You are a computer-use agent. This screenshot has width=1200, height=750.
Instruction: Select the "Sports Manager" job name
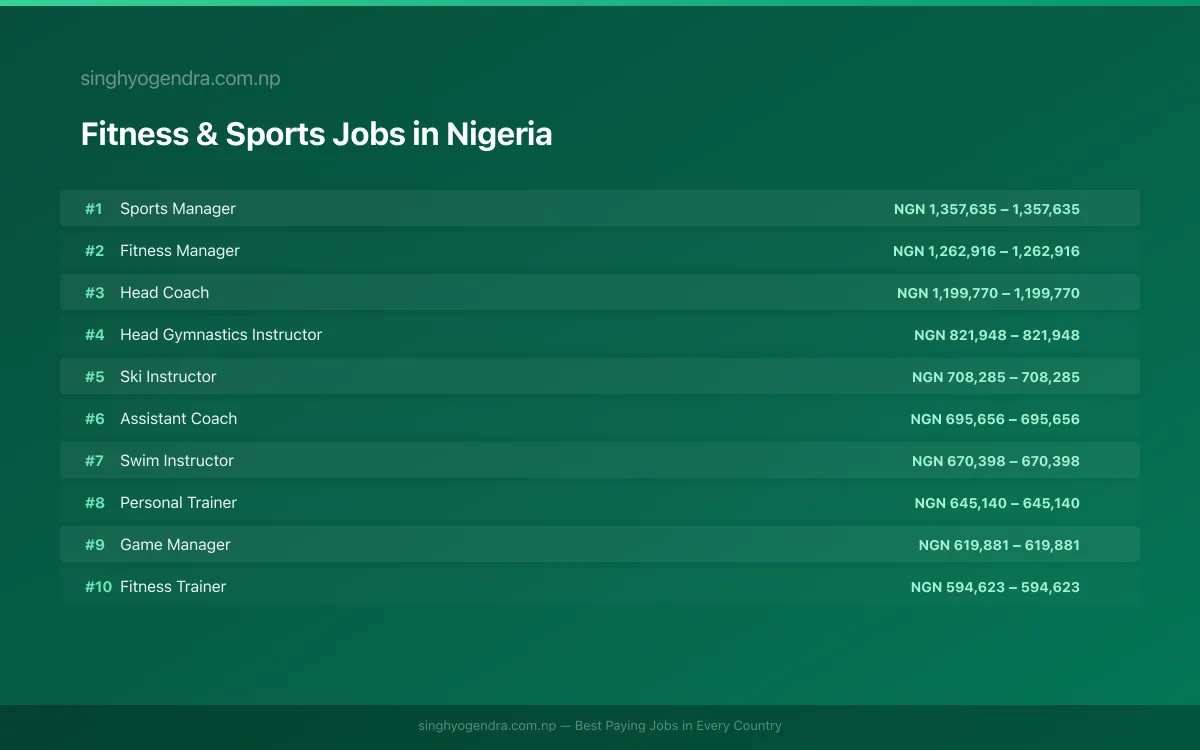tap(178, 209)
